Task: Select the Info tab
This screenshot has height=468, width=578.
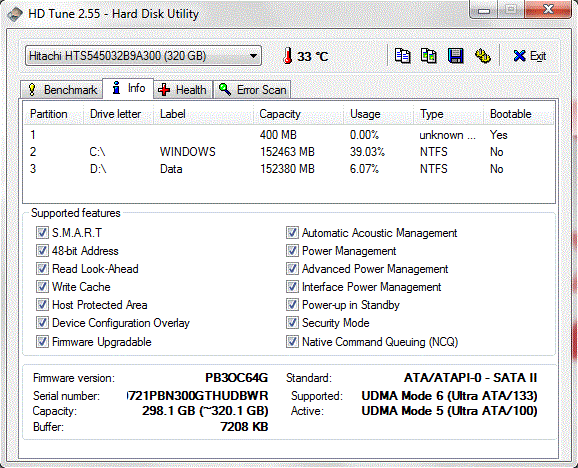Action: click(x=128, y=88)
